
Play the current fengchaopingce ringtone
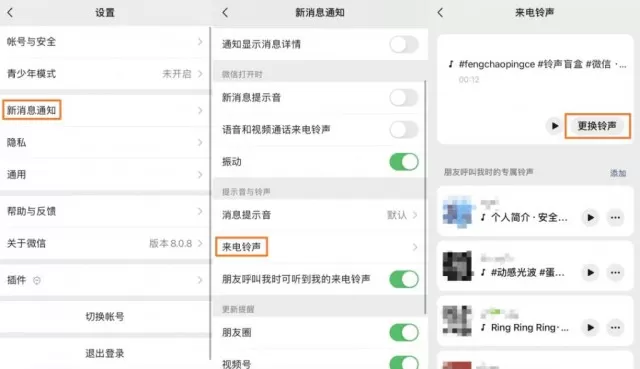coord(554,126)
